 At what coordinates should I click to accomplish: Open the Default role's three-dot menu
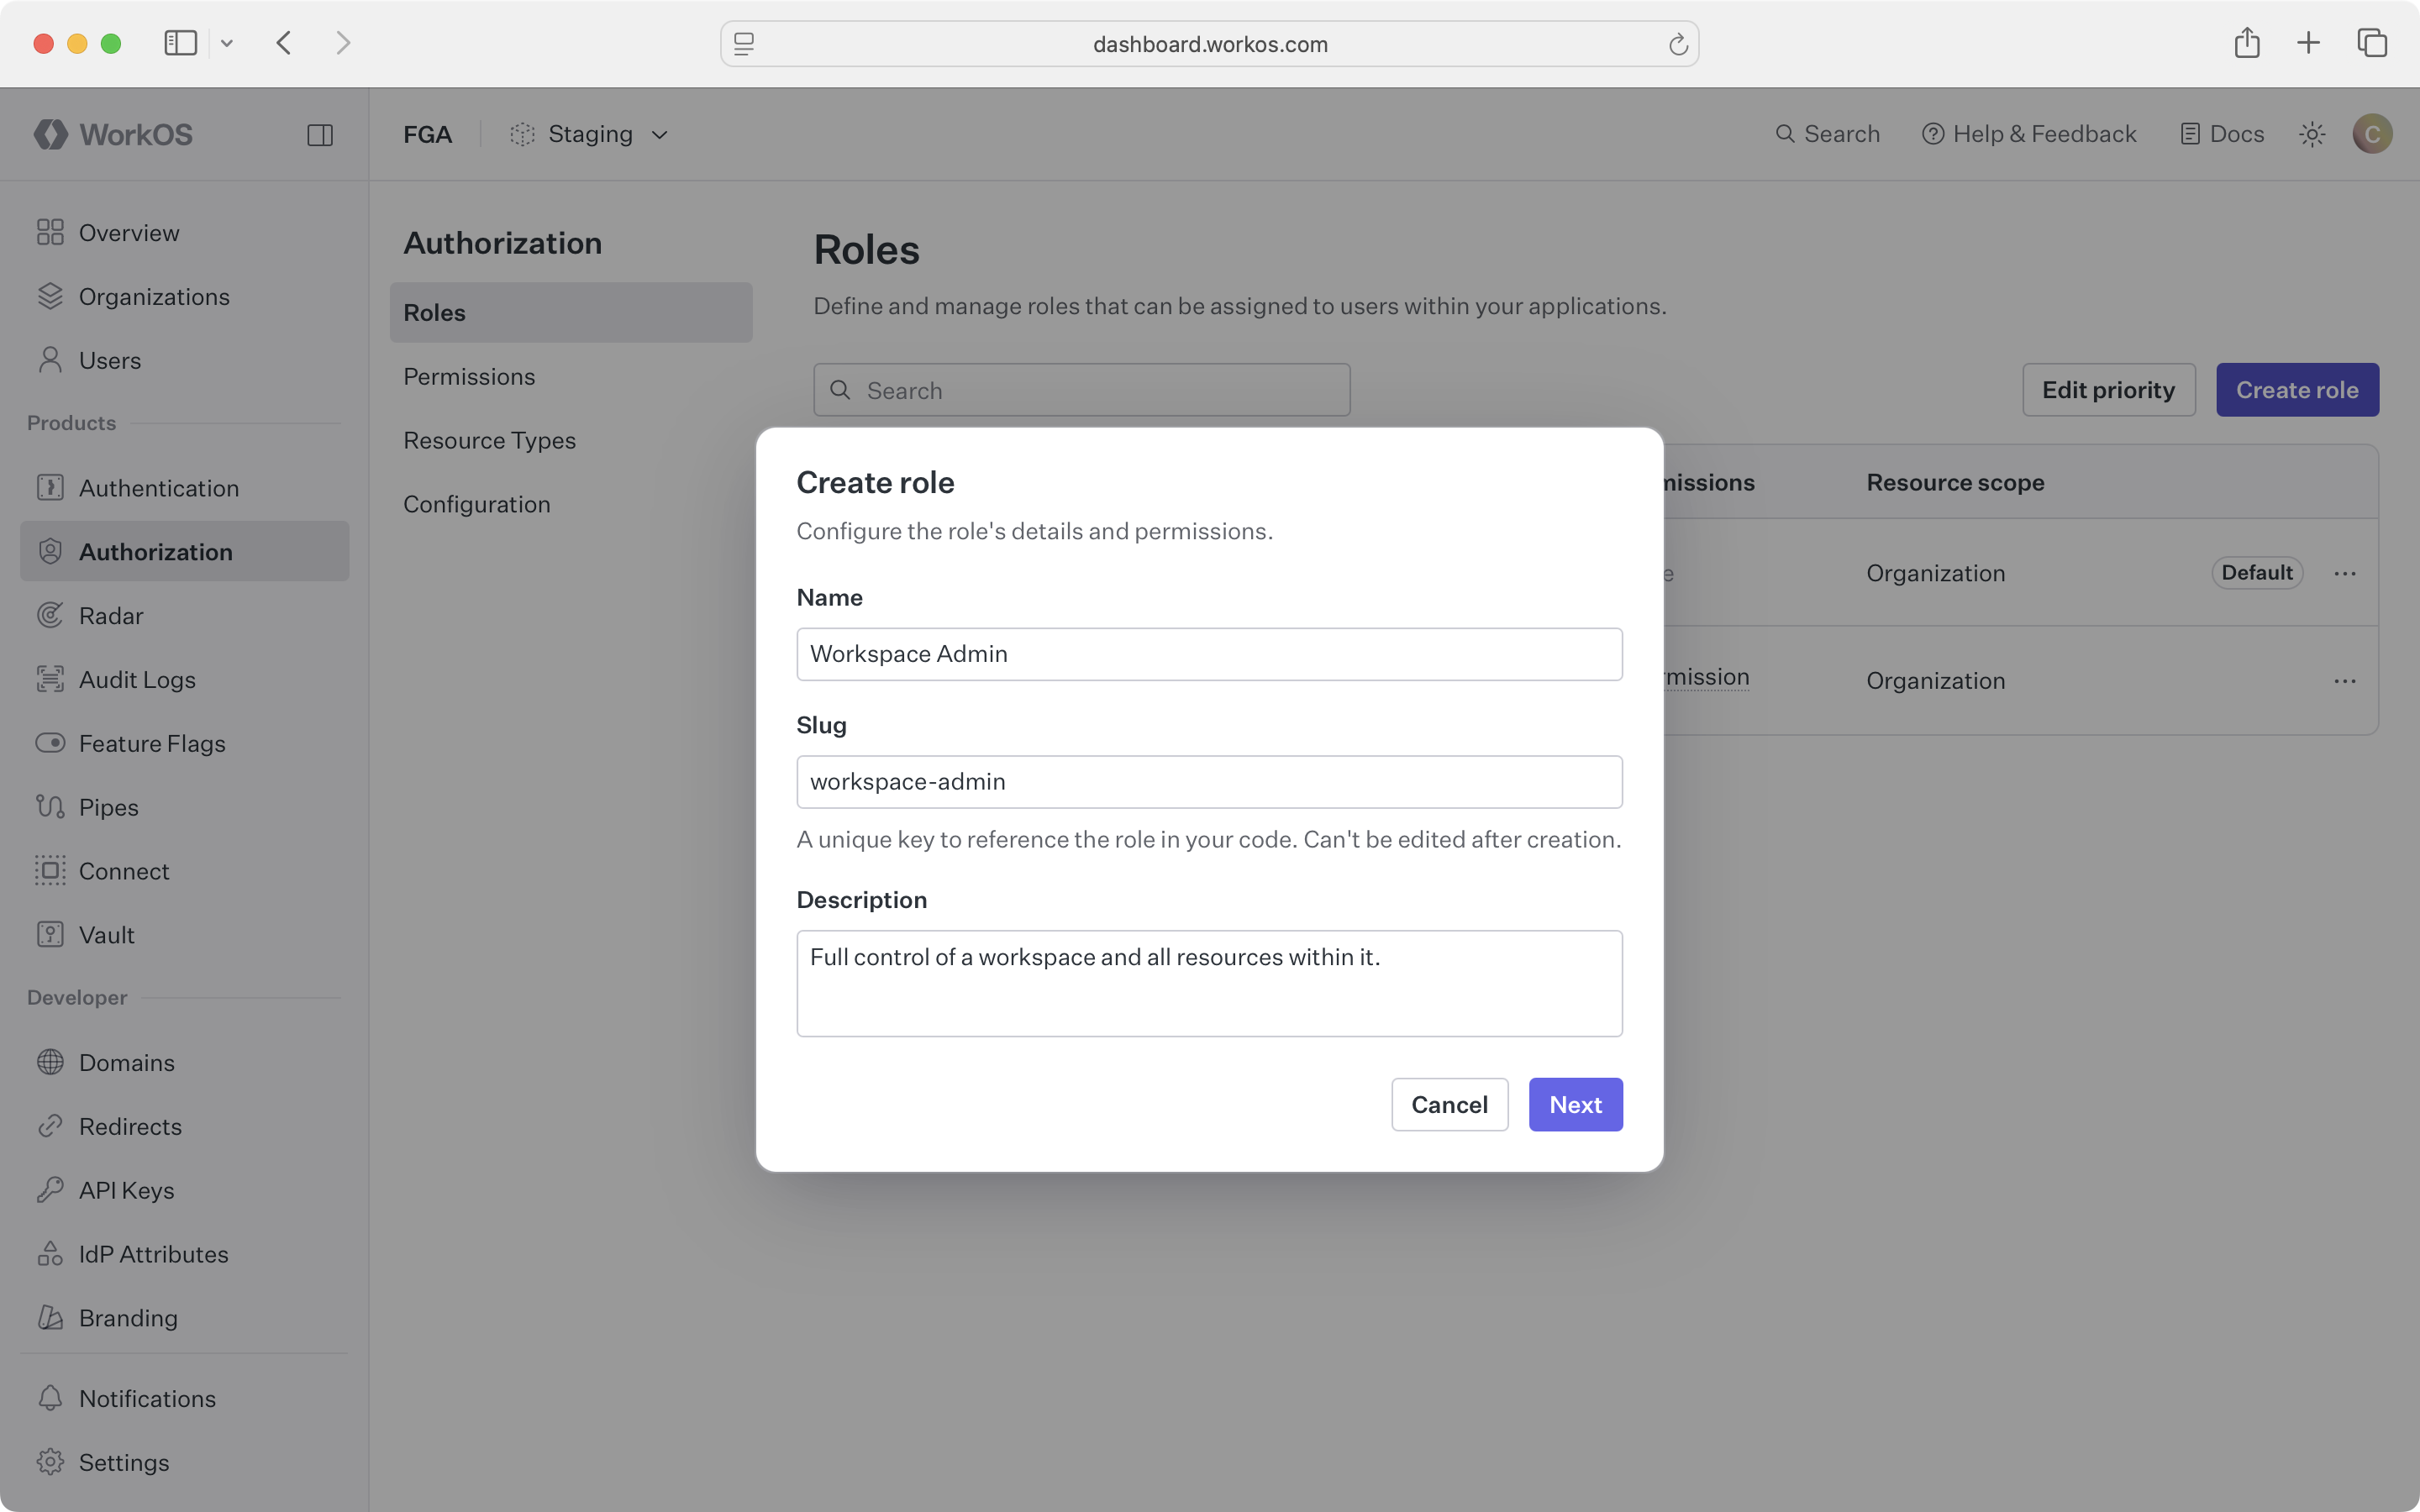click(2344, 573)
